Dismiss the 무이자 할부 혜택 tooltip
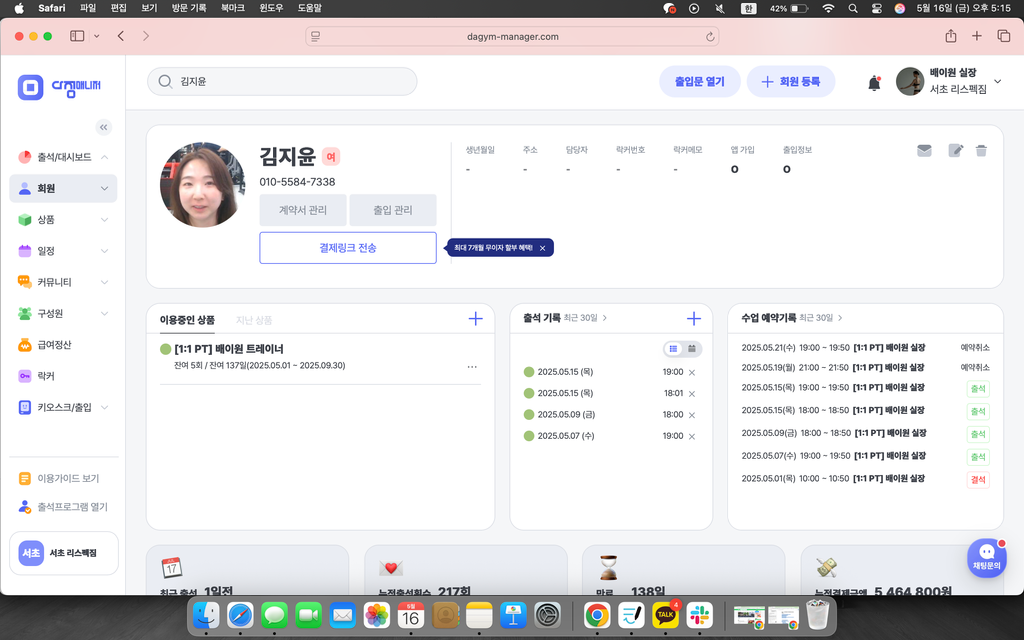Viewport: 1024px width, 640px height. tap(542, 248)
